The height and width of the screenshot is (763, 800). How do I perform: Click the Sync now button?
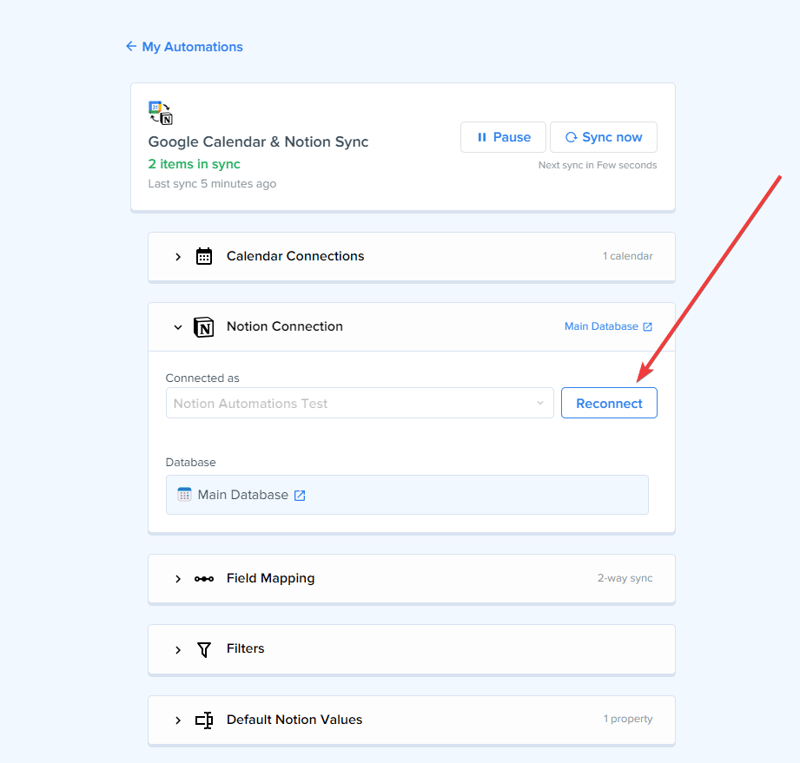coord(603,137)
